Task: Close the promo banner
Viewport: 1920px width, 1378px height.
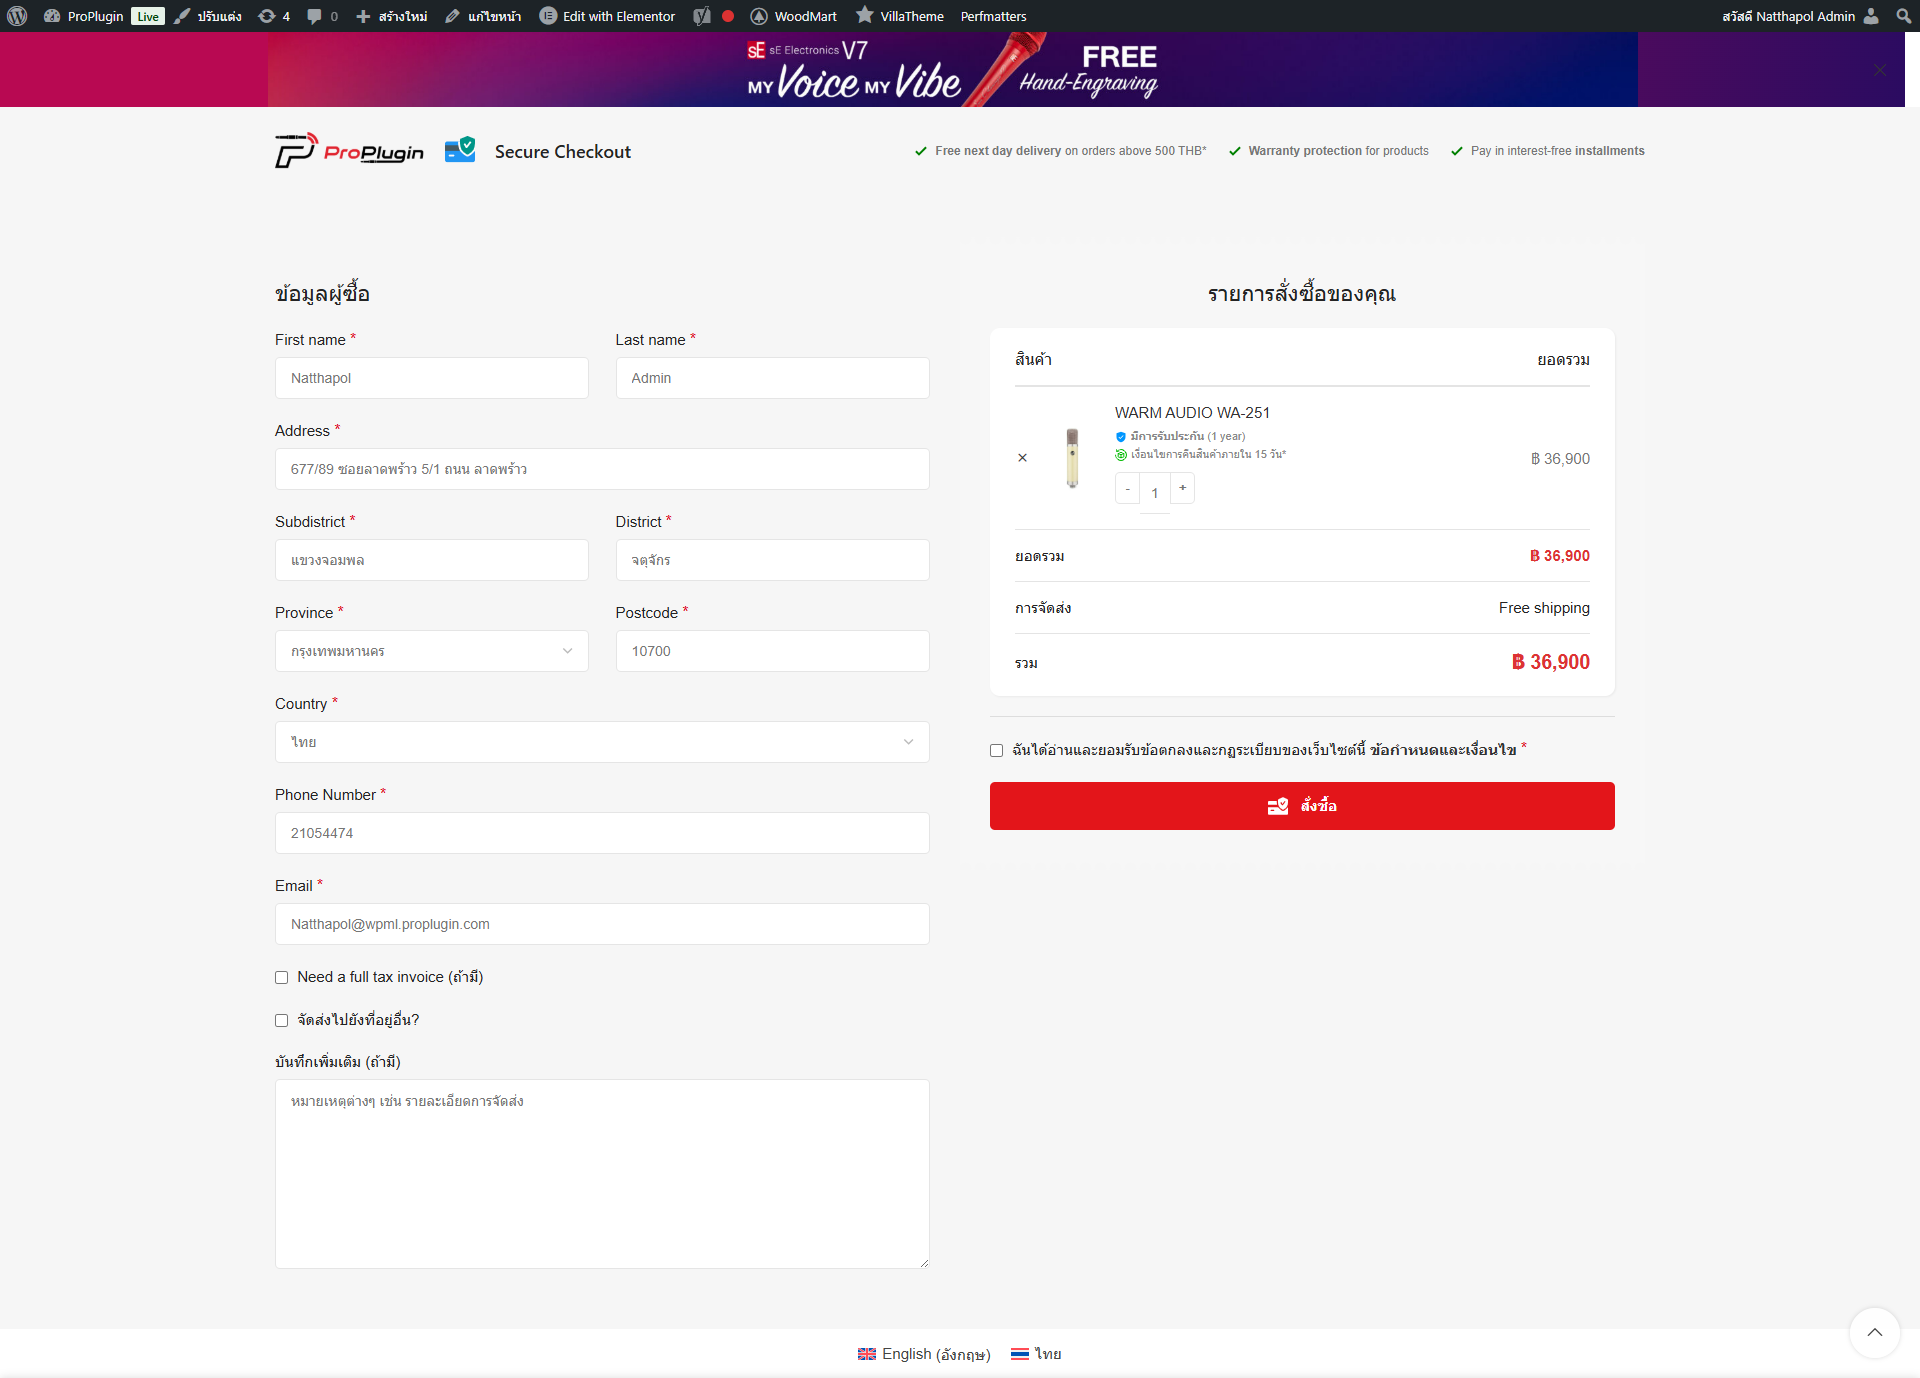Action: [1880, 69]
